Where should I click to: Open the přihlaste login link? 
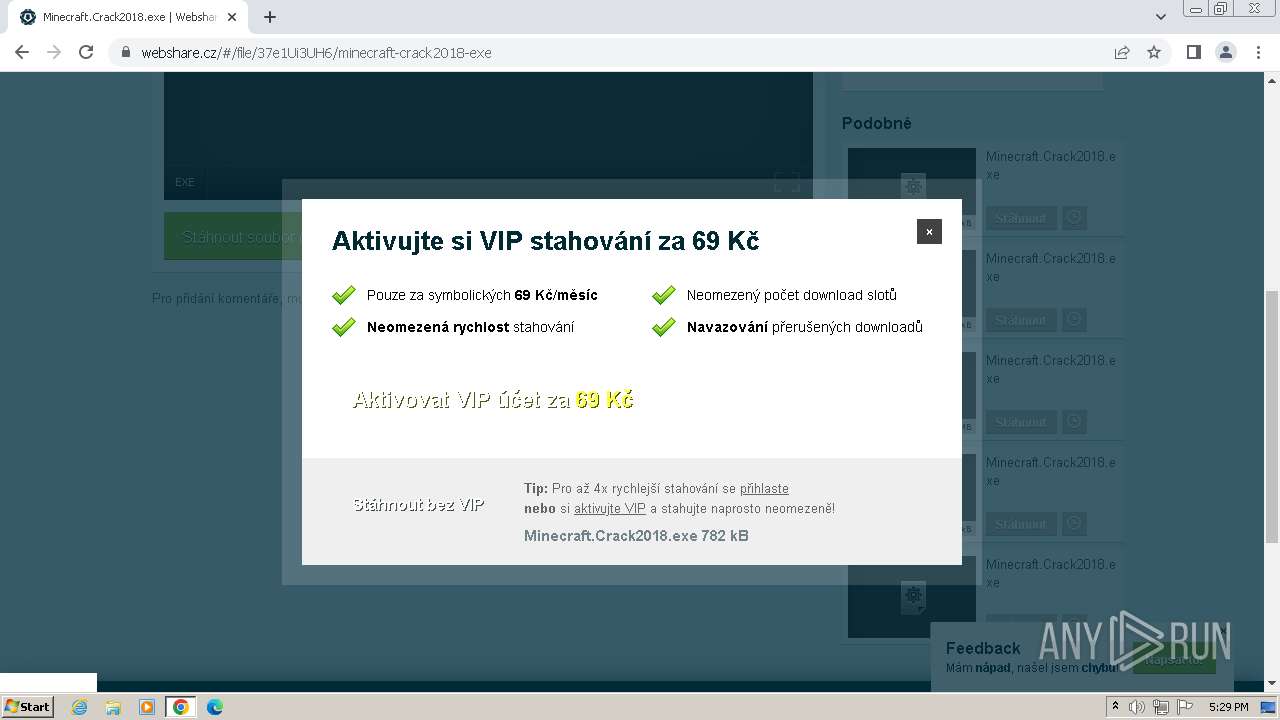(764, 489)
